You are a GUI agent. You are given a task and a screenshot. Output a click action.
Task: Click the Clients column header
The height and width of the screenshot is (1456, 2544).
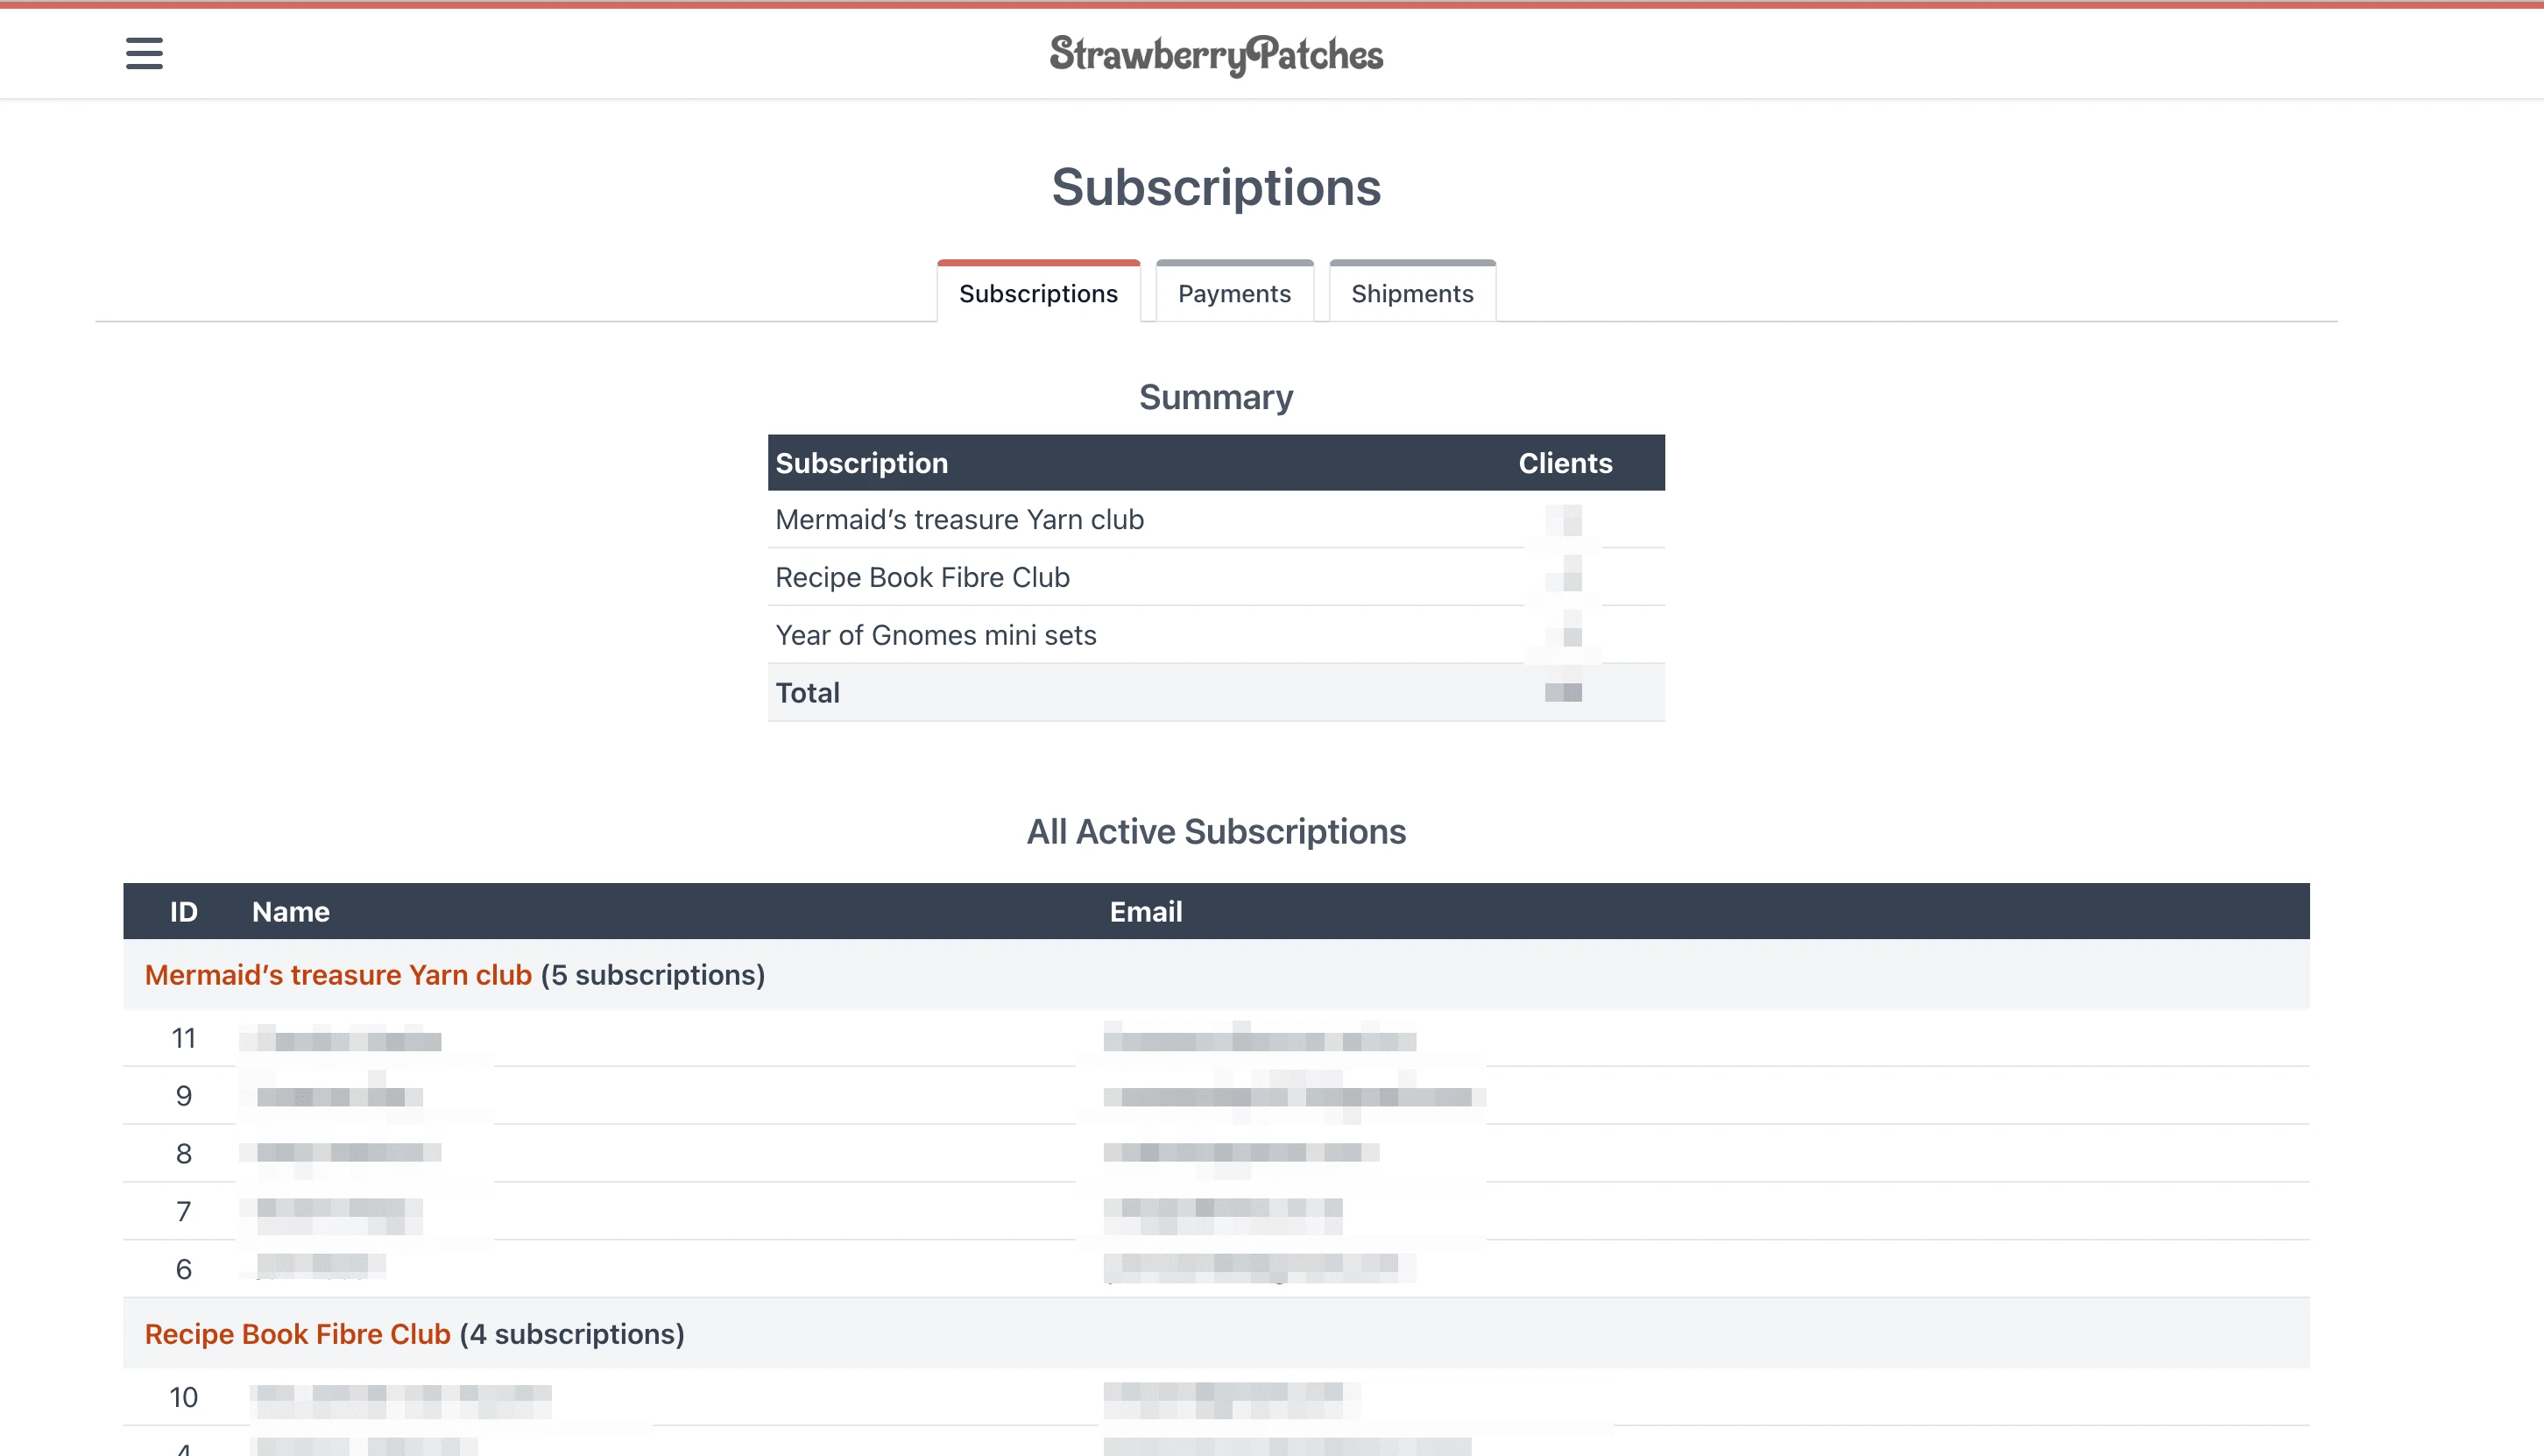(1564, 462)
